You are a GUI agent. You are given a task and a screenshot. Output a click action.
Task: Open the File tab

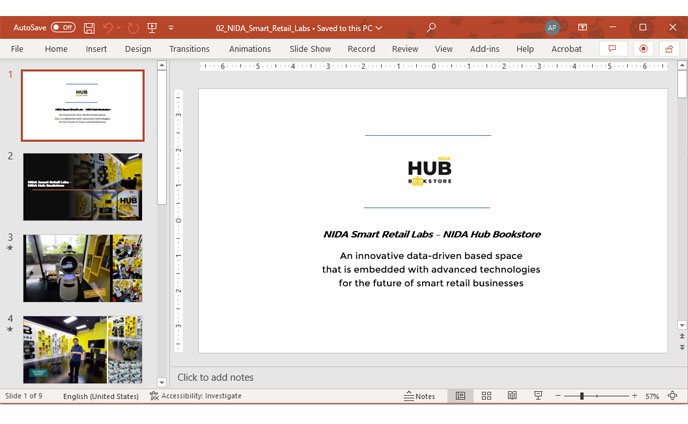click(x=17, y=49)
